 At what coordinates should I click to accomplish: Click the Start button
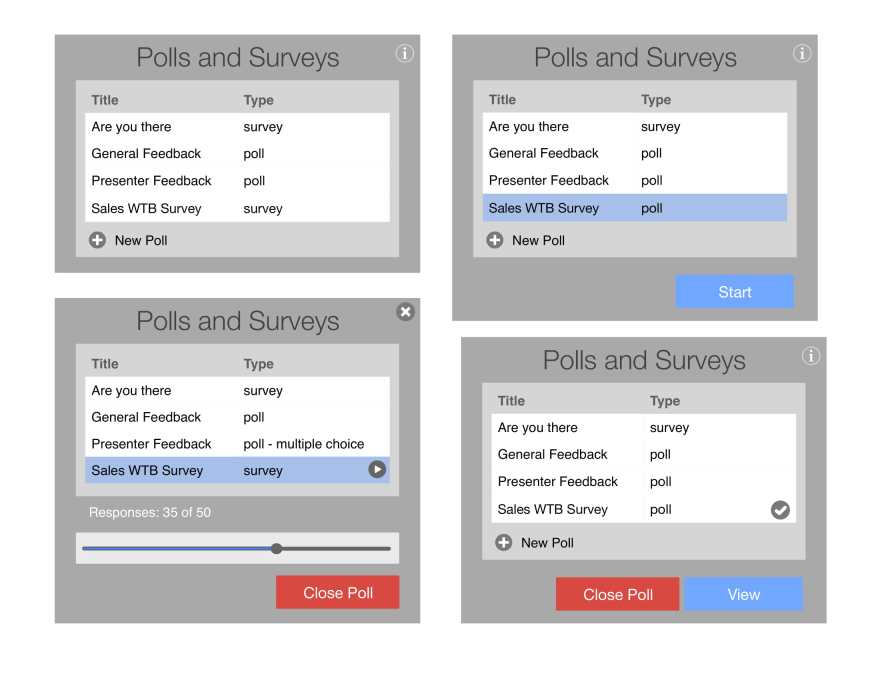click(734, 292)
